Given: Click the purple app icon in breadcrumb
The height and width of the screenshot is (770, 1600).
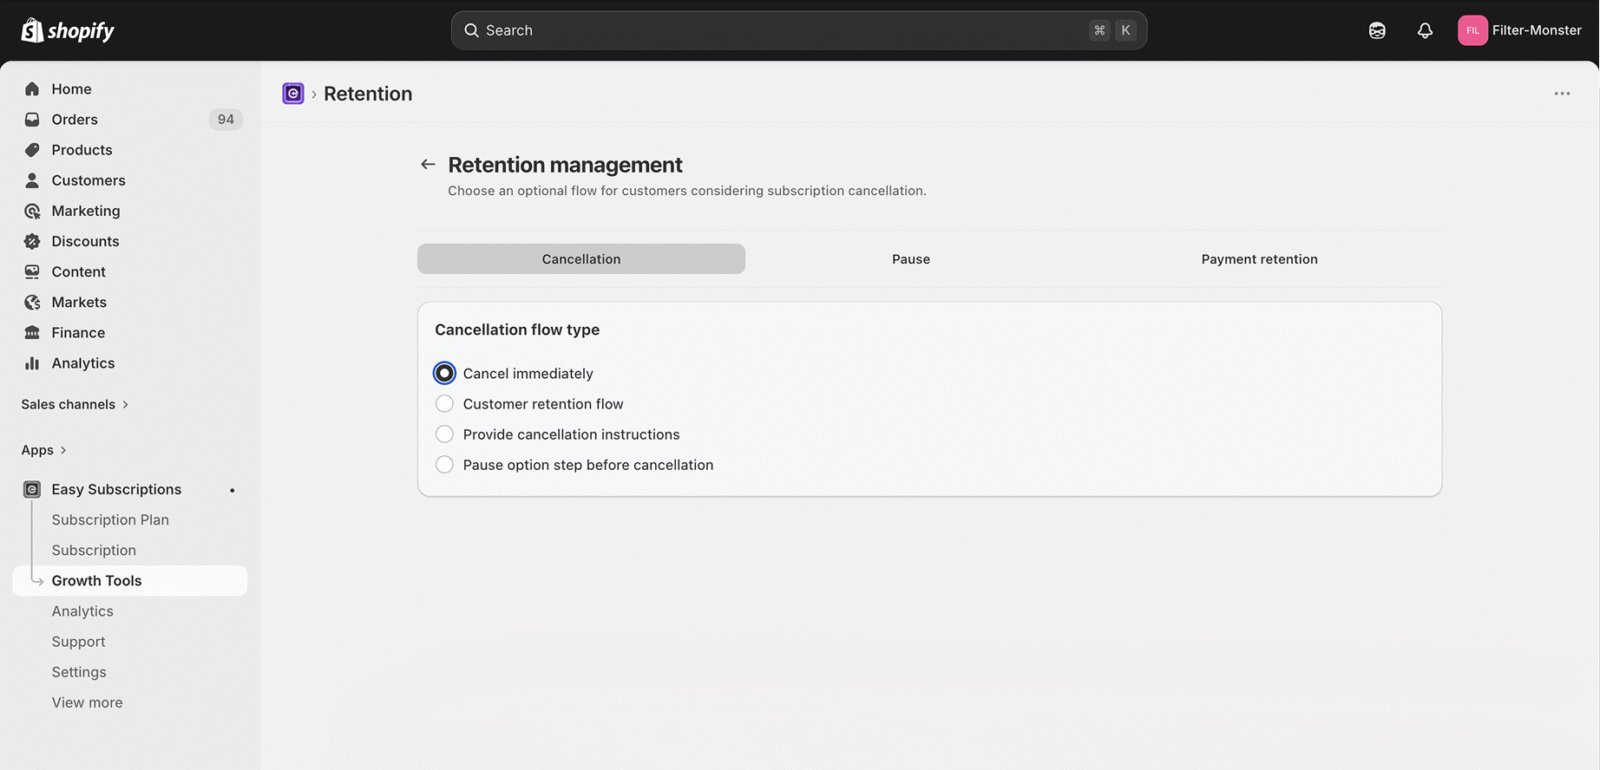Looking at the screenshot, I should coord(293,93).
